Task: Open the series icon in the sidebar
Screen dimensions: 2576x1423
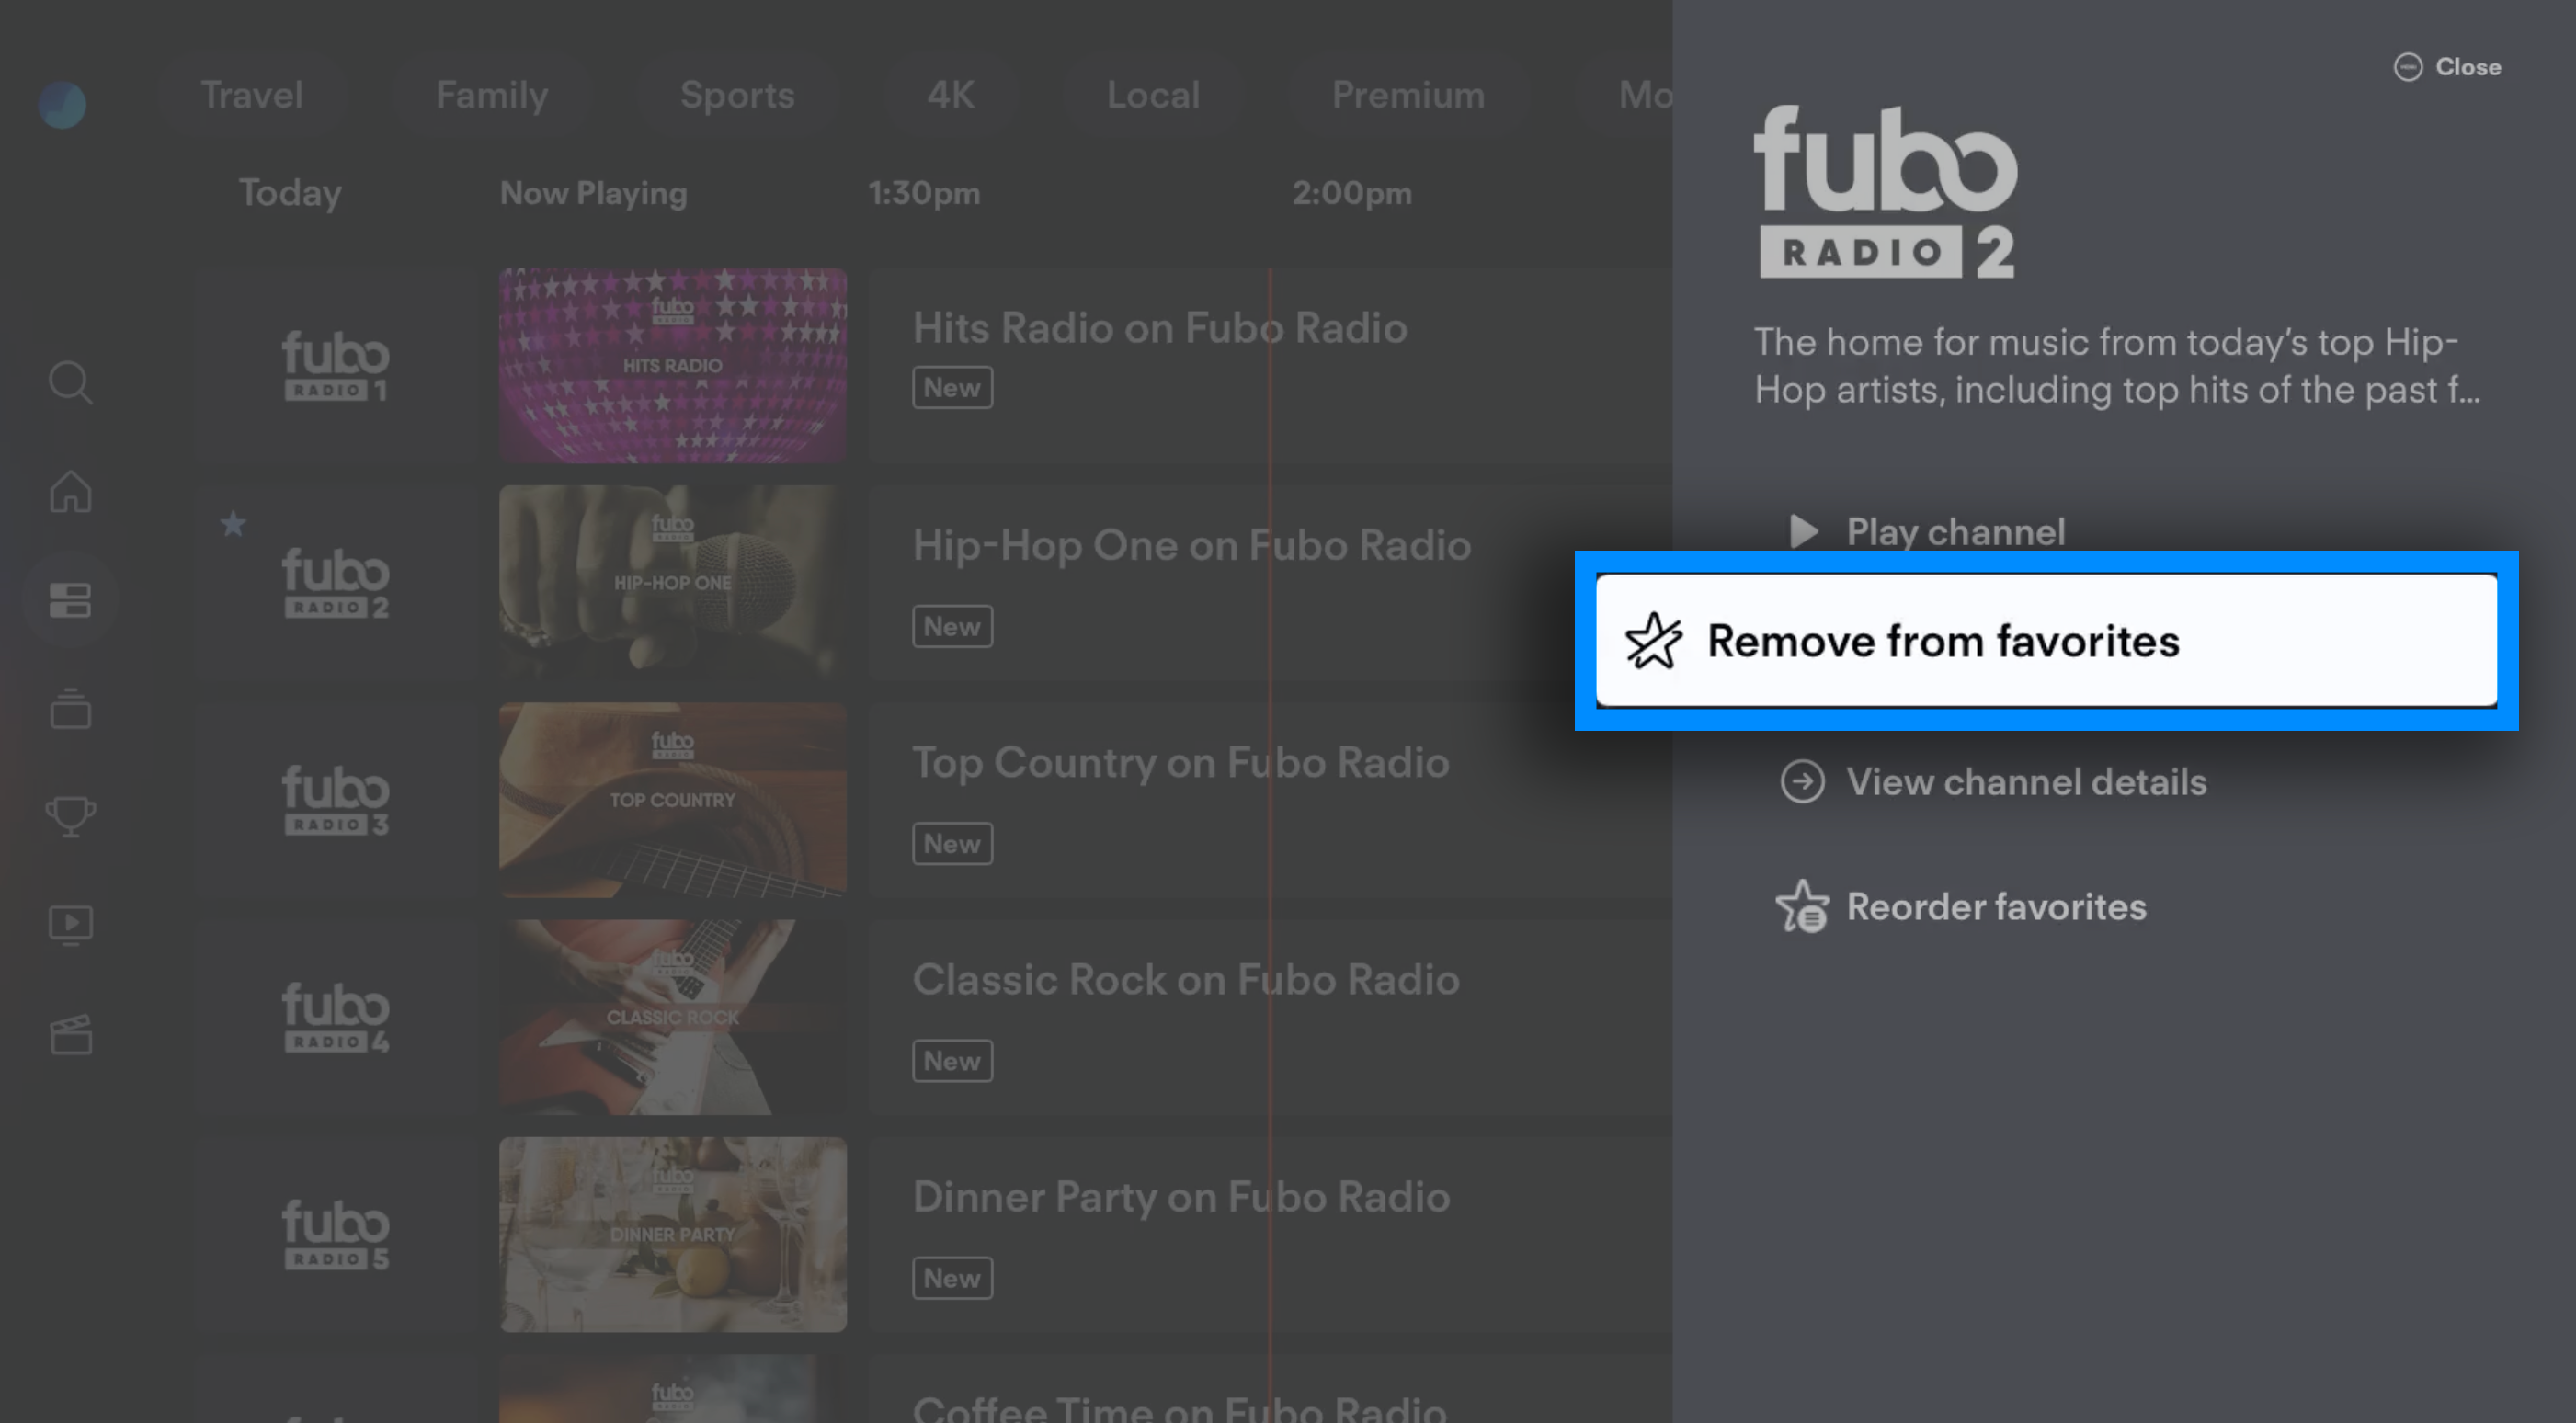Action: [71, 708]
